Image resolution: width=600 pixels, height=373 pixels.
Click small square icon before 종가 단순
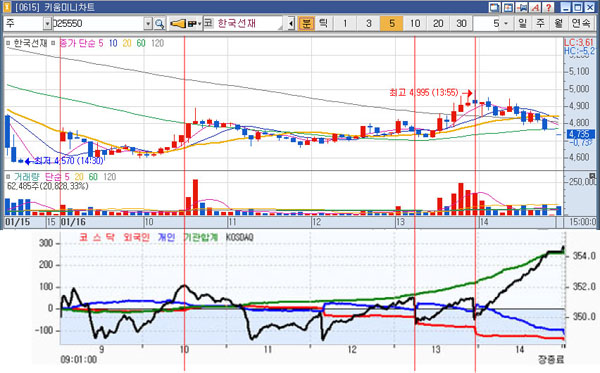coord(53,44)
